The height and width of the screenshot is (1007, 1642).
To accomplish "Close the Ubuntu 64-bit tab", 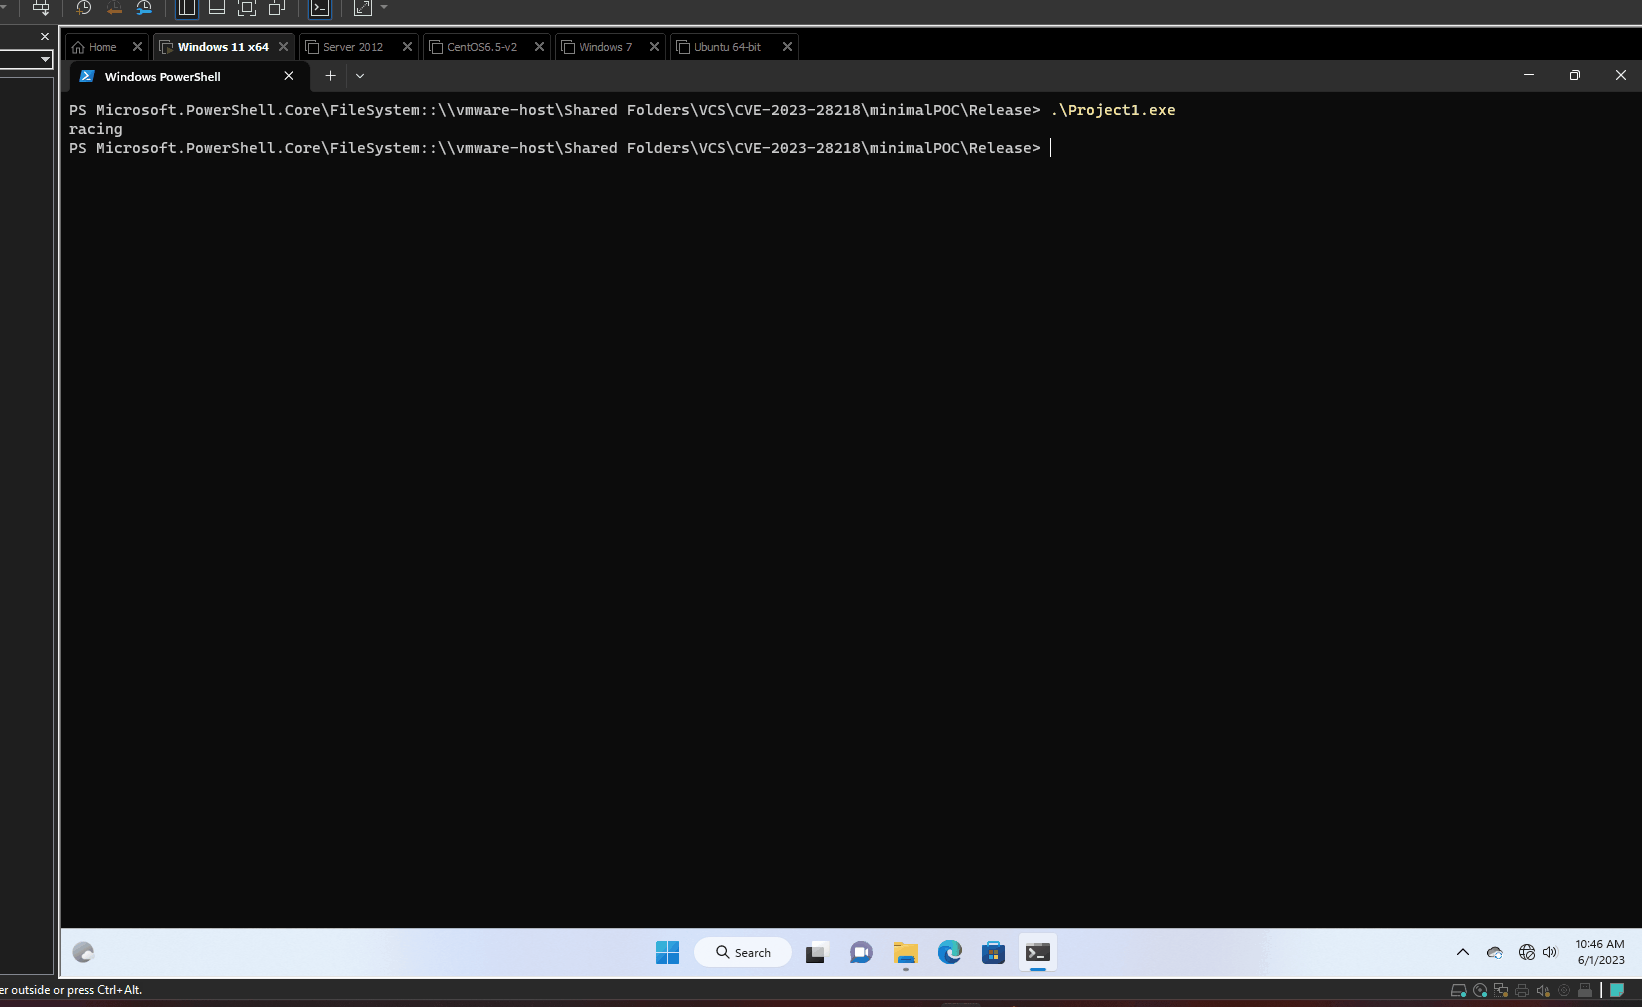I will coord(787,47).
